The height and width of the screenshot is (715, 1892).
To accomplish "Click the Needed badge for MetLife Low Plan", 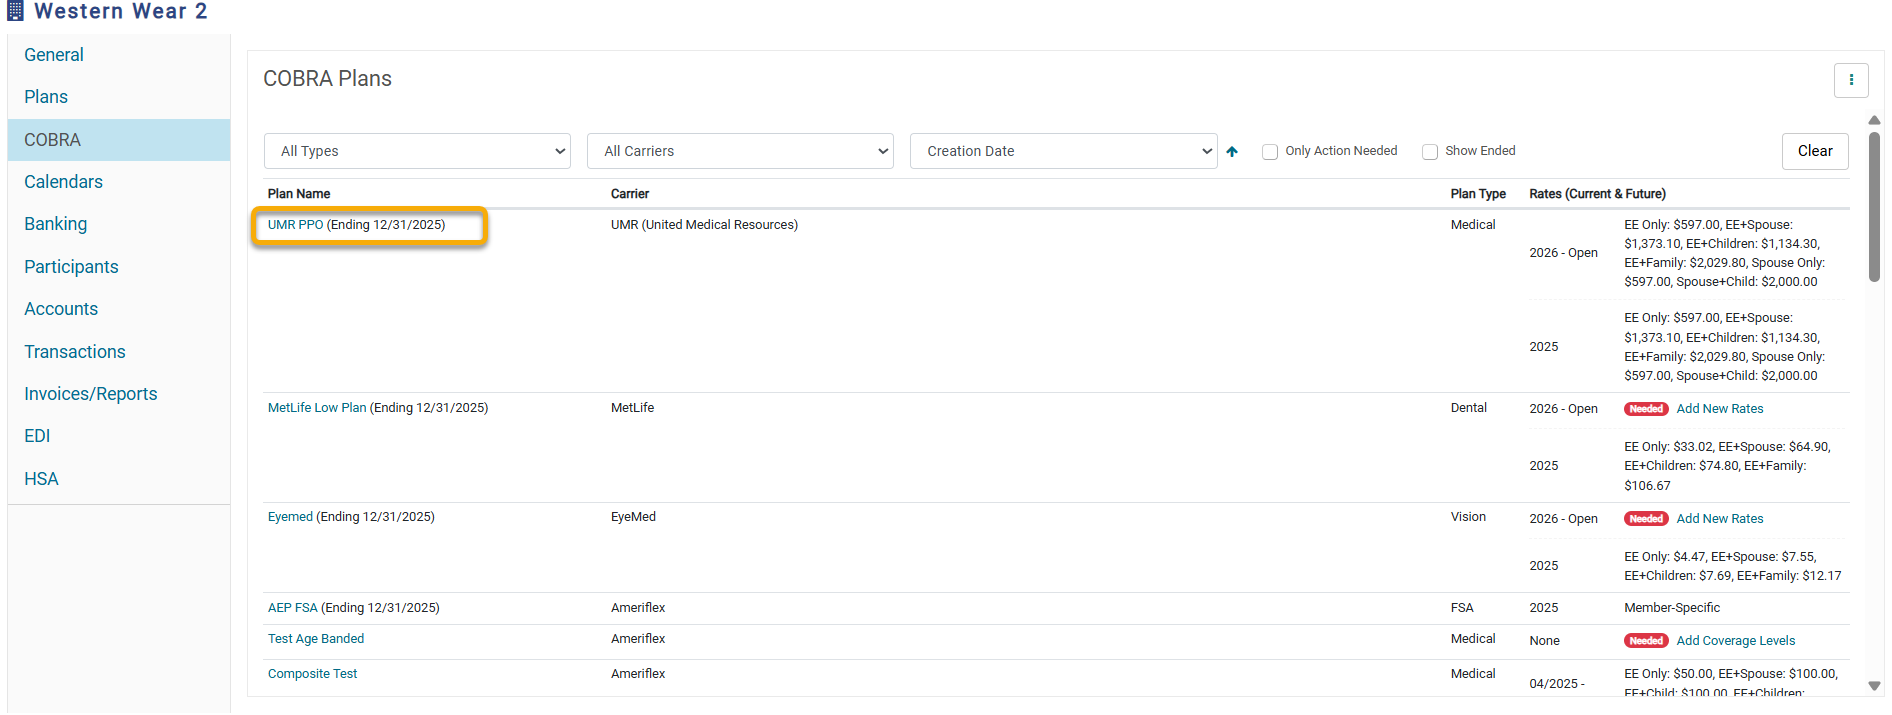I will point(1645,409).
